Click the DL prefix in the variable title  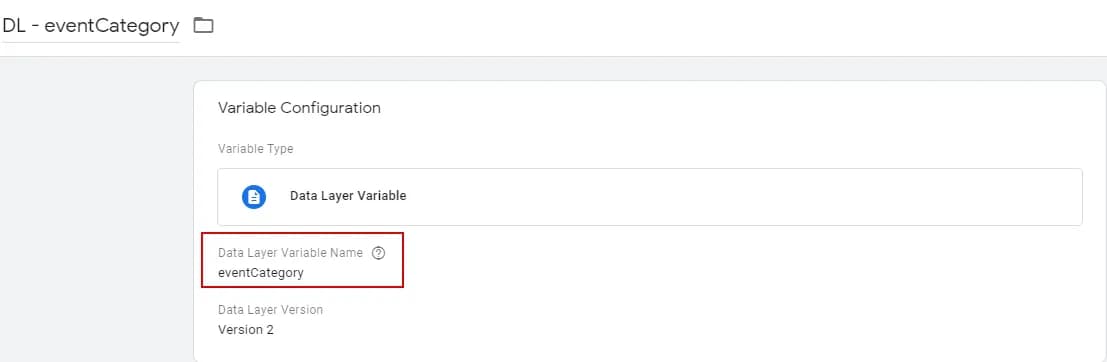click(13, 26)
